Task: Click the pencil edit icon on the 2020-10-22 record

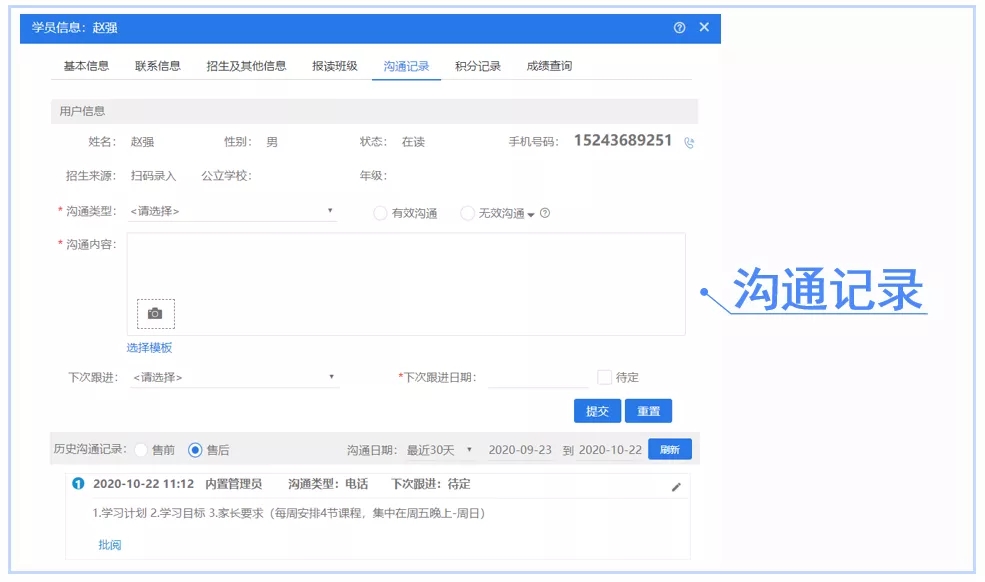Action: (676, 485)
